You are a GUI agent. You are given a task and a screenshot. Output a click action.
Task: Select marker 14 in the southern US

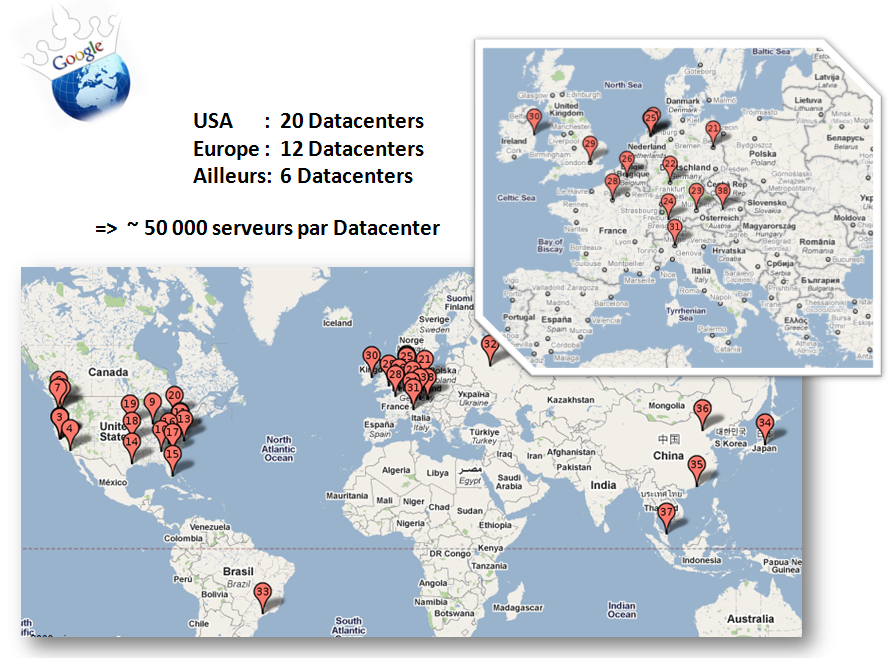coord(132,443)
